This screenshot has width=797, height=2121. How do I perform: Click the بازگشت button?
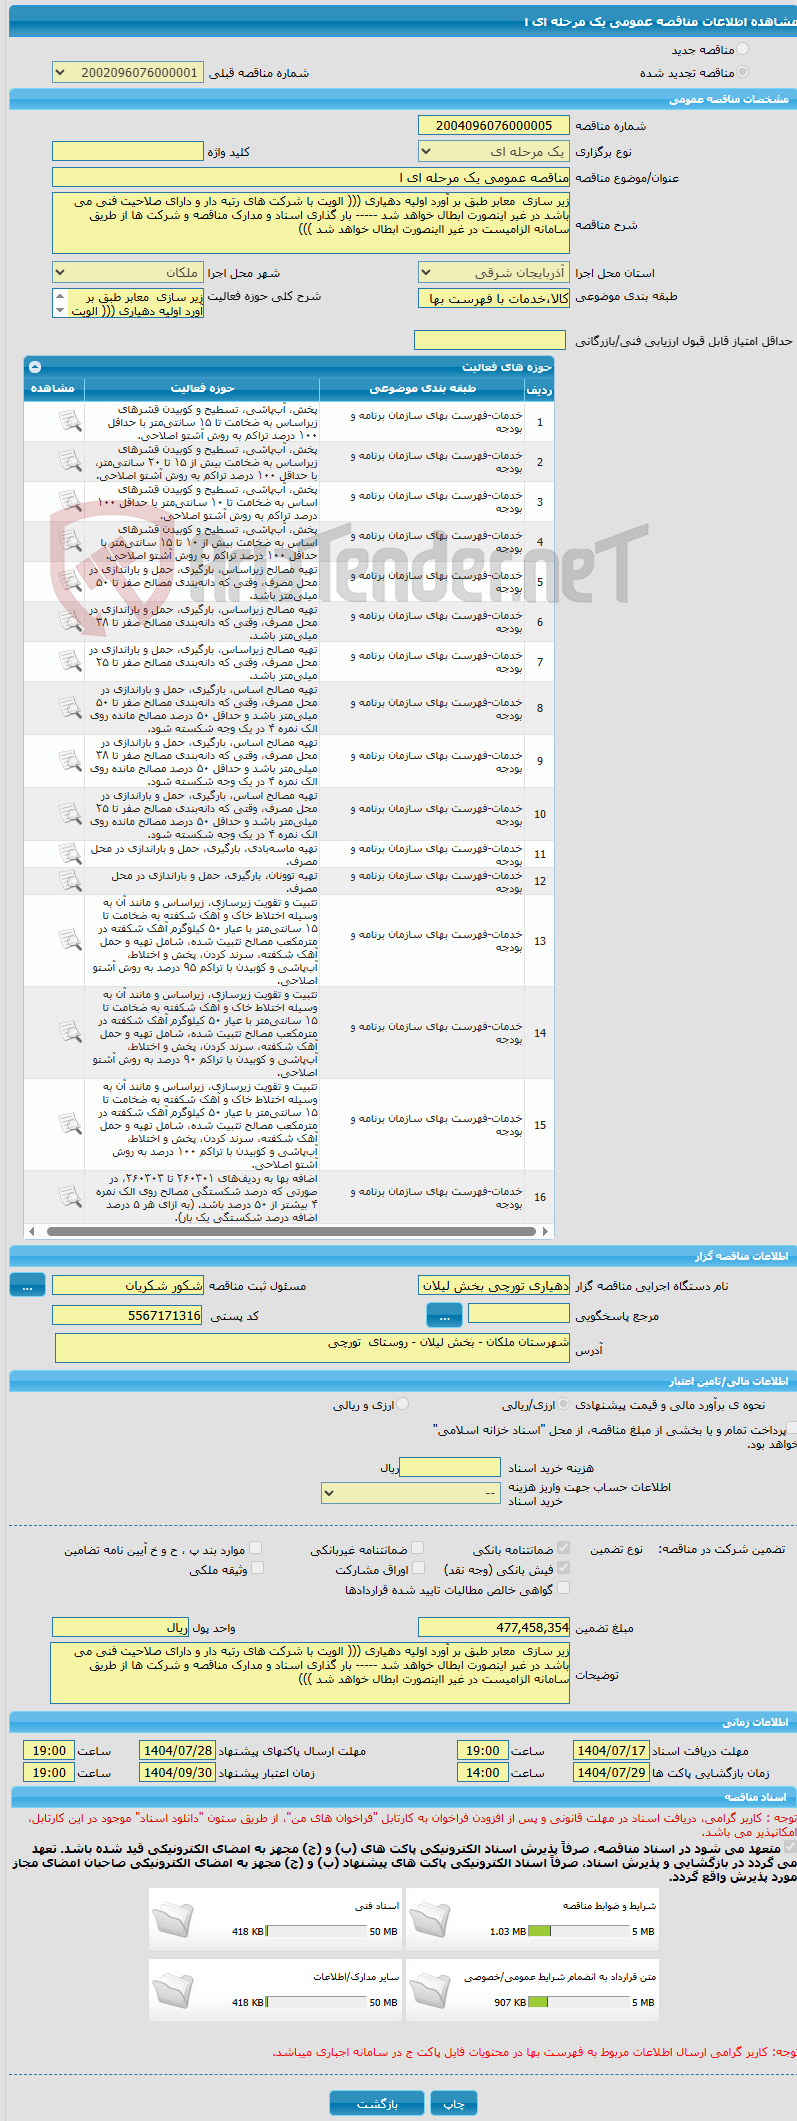click(377, 2104)
